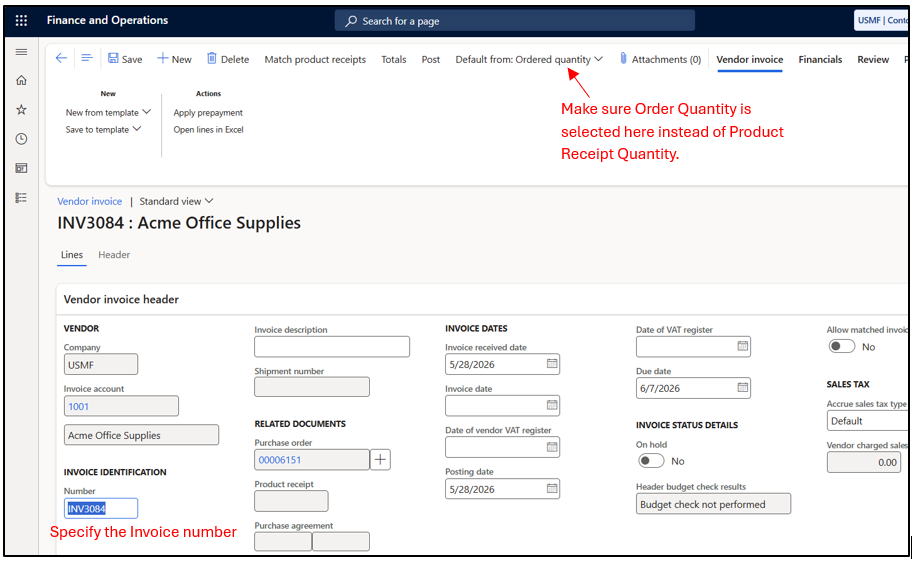The width and height of the screenshot is (915, 562).
Task: Open calendar picker for Posting date
Action: [551, 488]
